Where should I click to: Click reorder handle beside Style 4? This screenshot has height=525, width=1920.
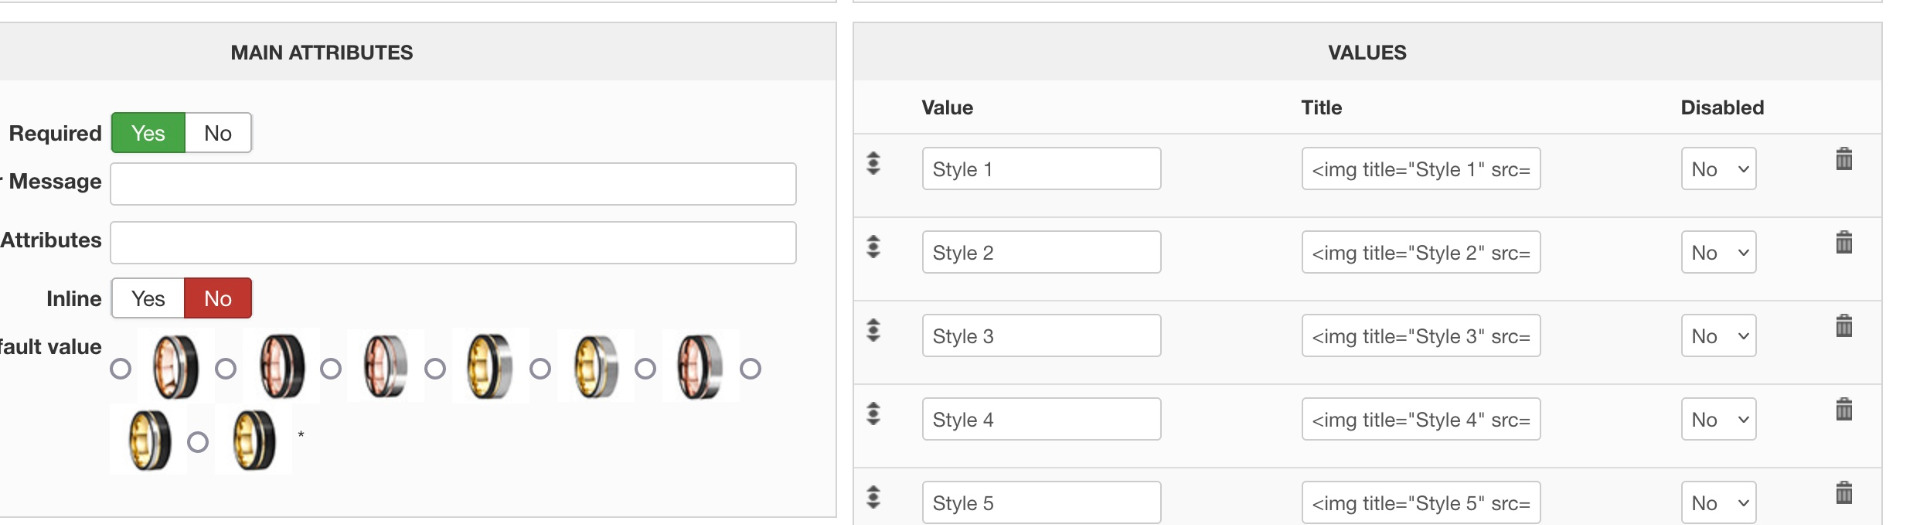(873, 413)
